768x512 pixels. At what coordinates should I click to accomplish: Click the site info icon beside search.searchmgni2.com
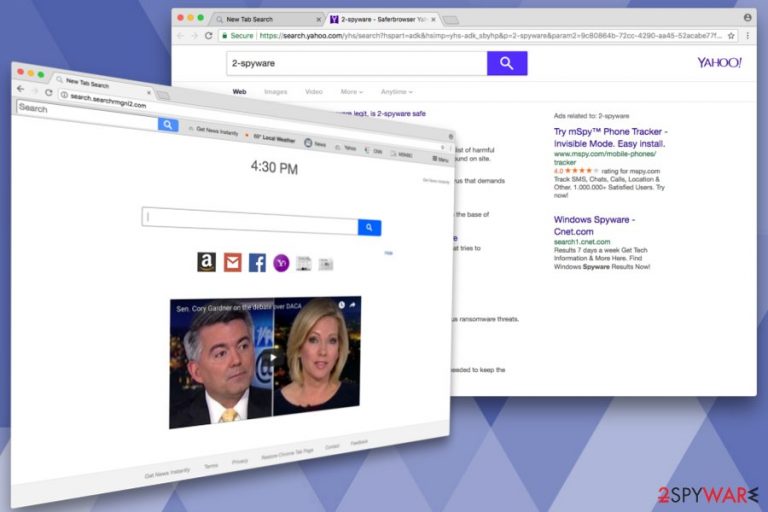tap(64, 95)
